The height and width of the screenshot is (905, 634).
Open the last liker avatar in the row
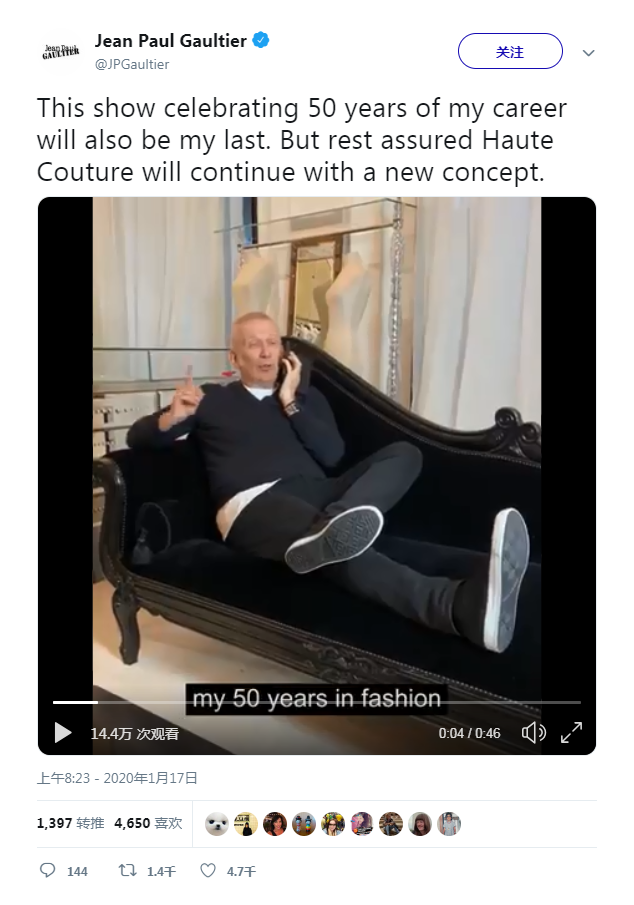coord(449,824)
